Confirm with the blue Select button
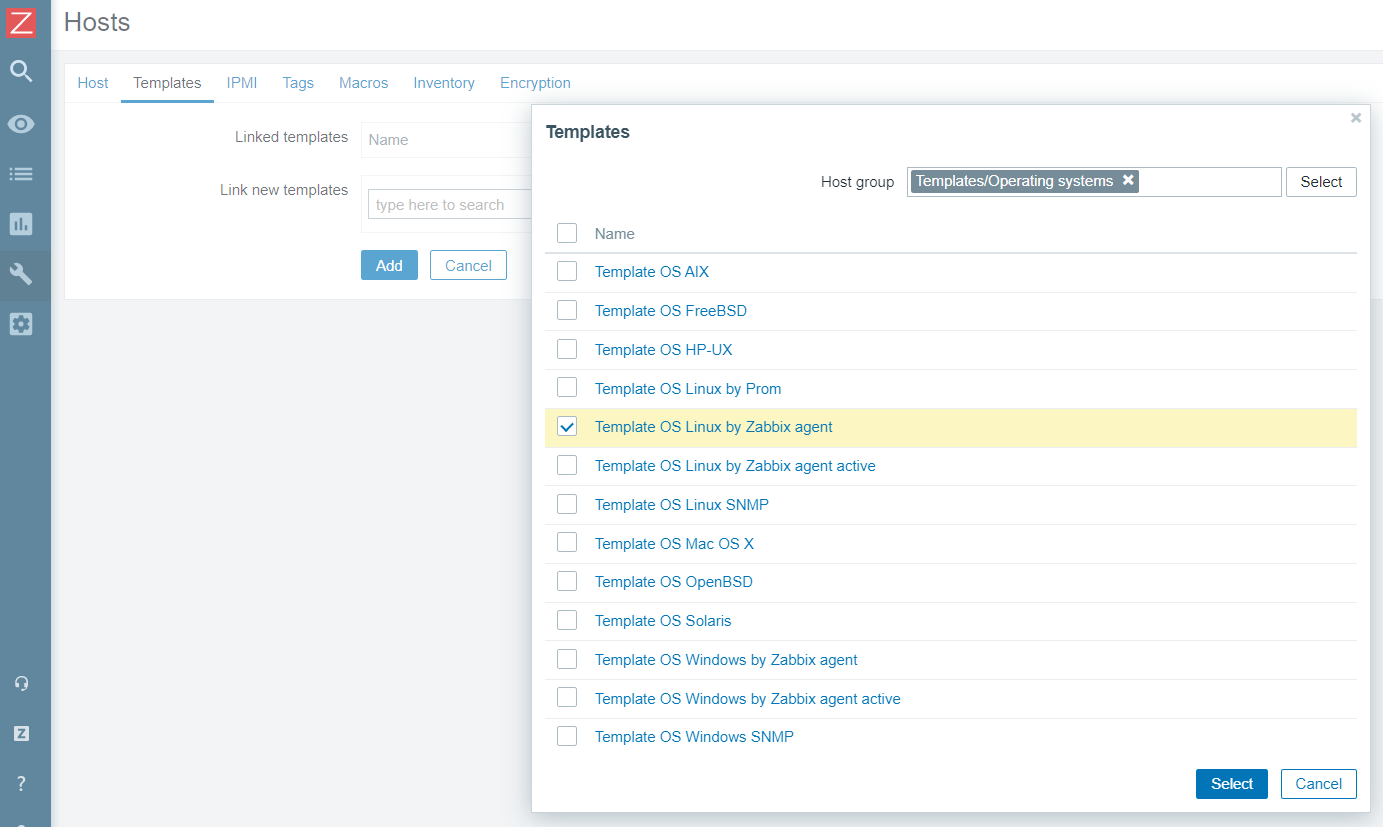 click(x=1232, y=784)
